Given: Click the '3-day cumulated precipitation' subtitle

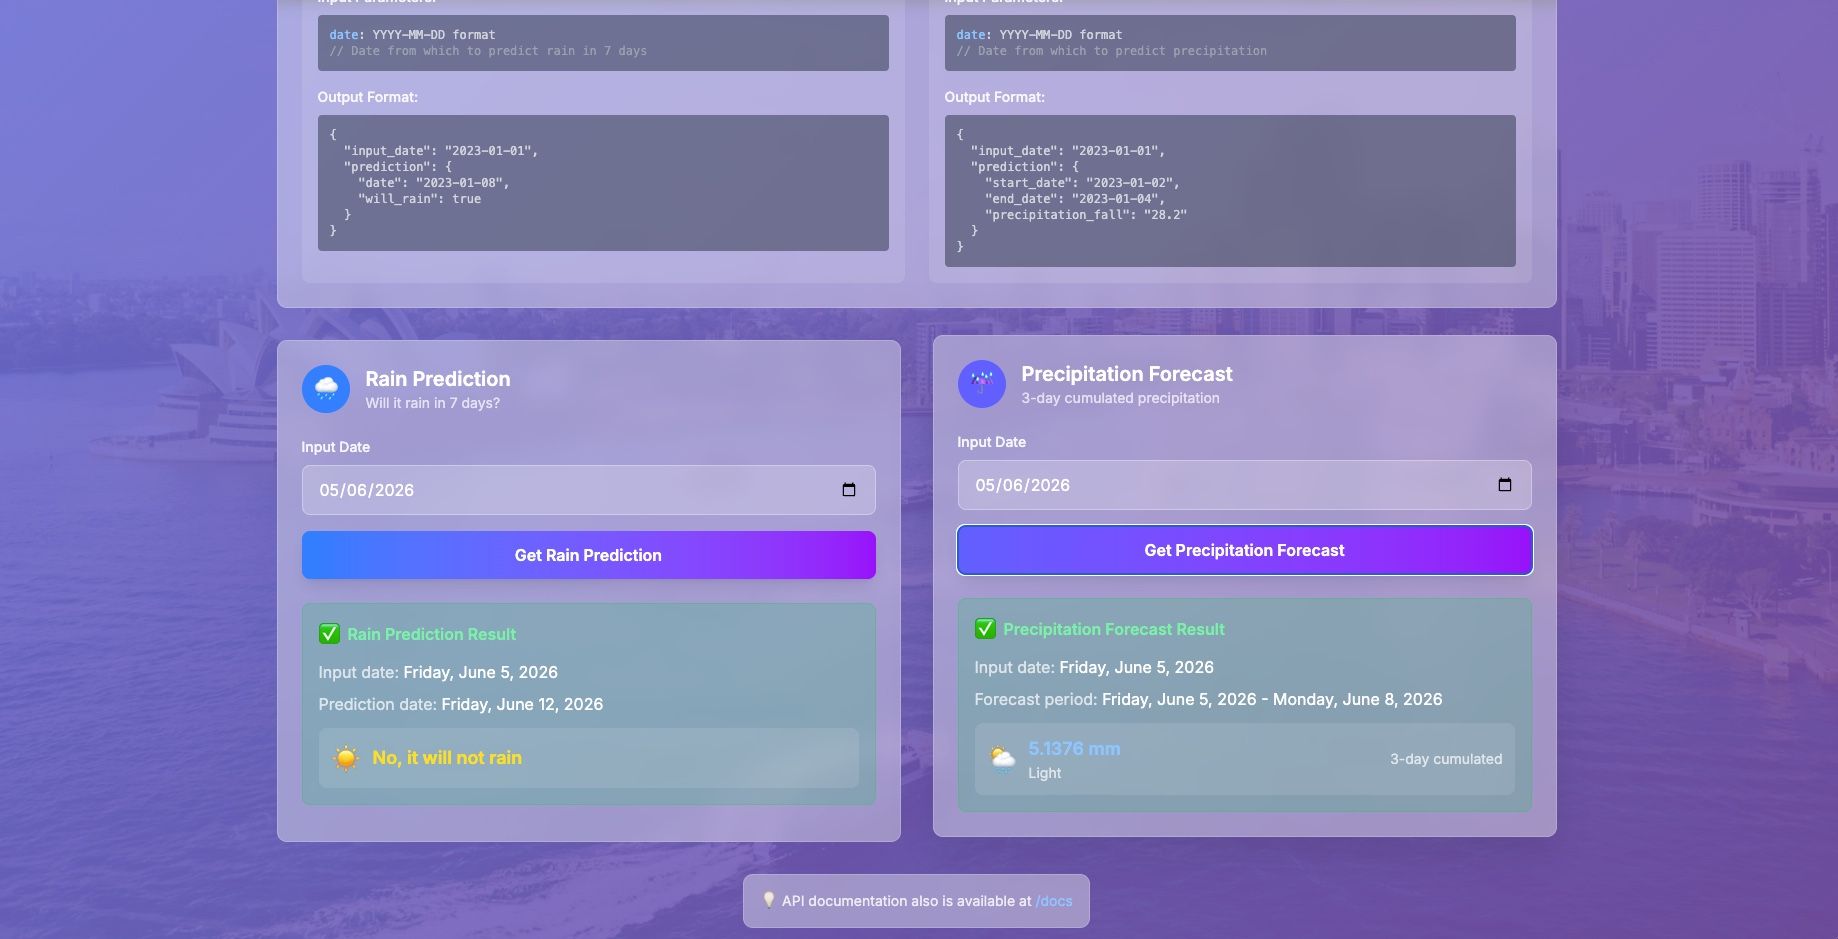Looking at the screenshot, I should [x=1120, y=398].
